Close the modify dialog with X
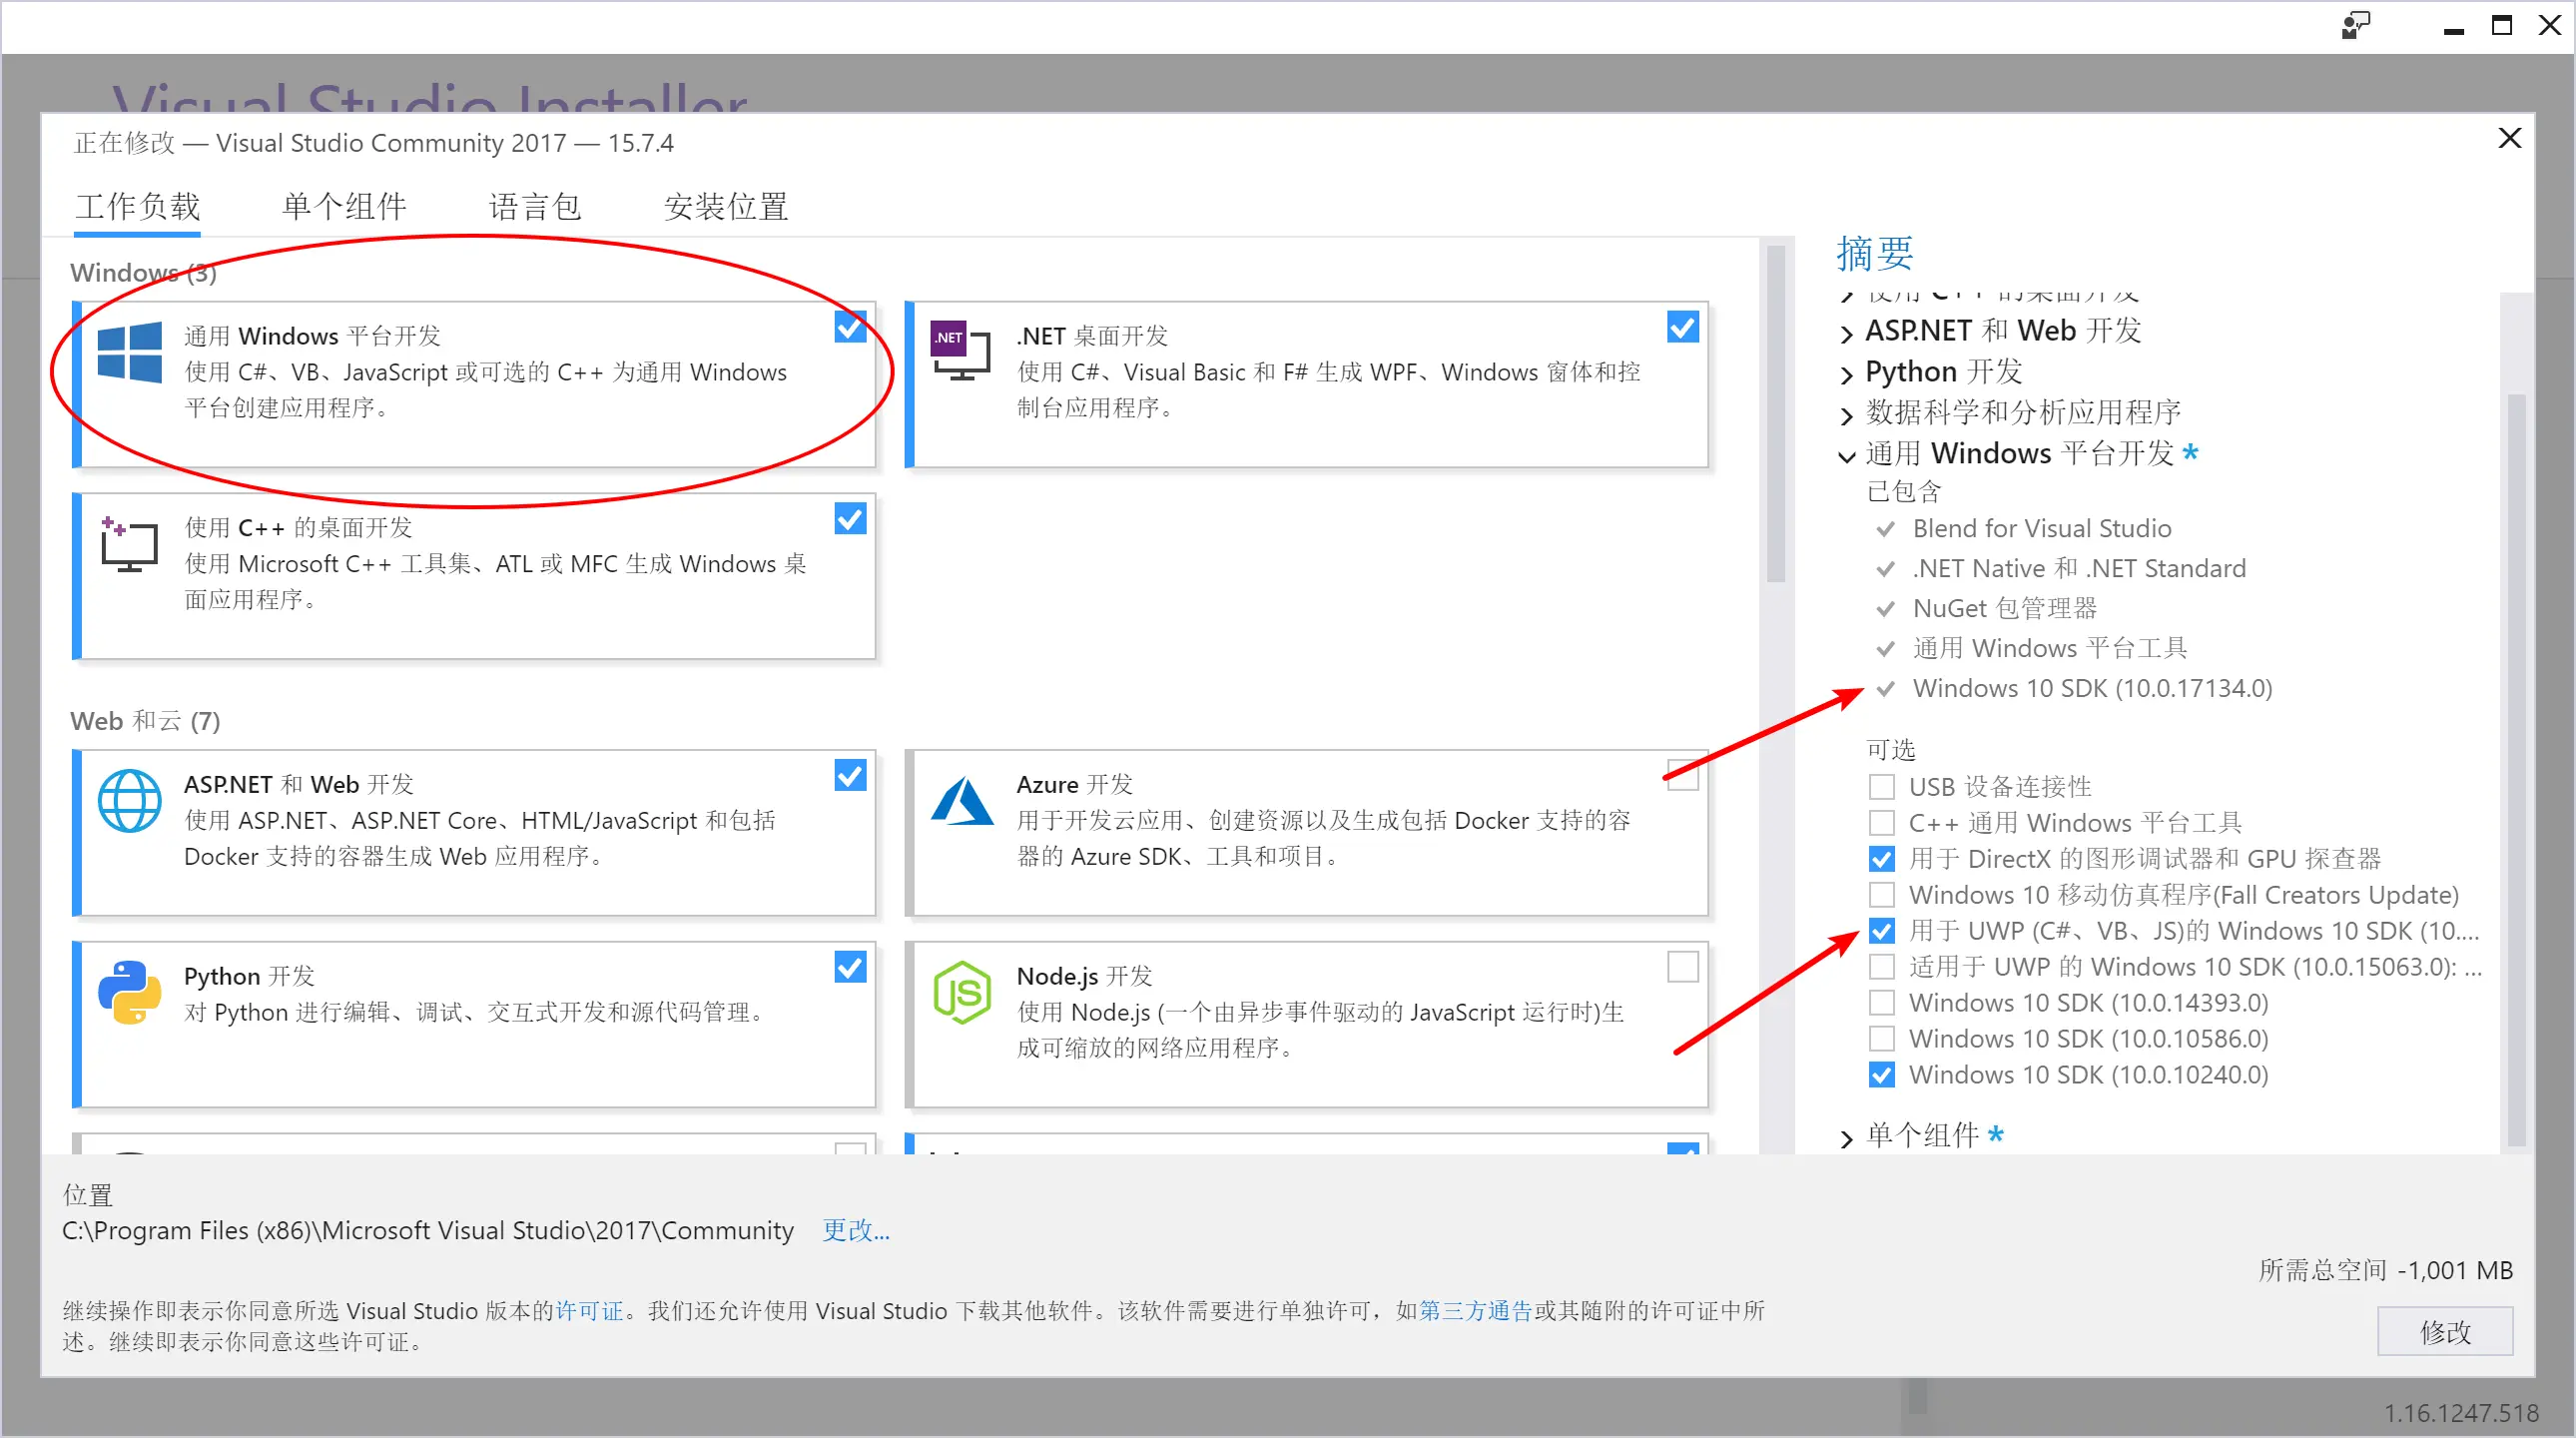 click(2509, 138)
